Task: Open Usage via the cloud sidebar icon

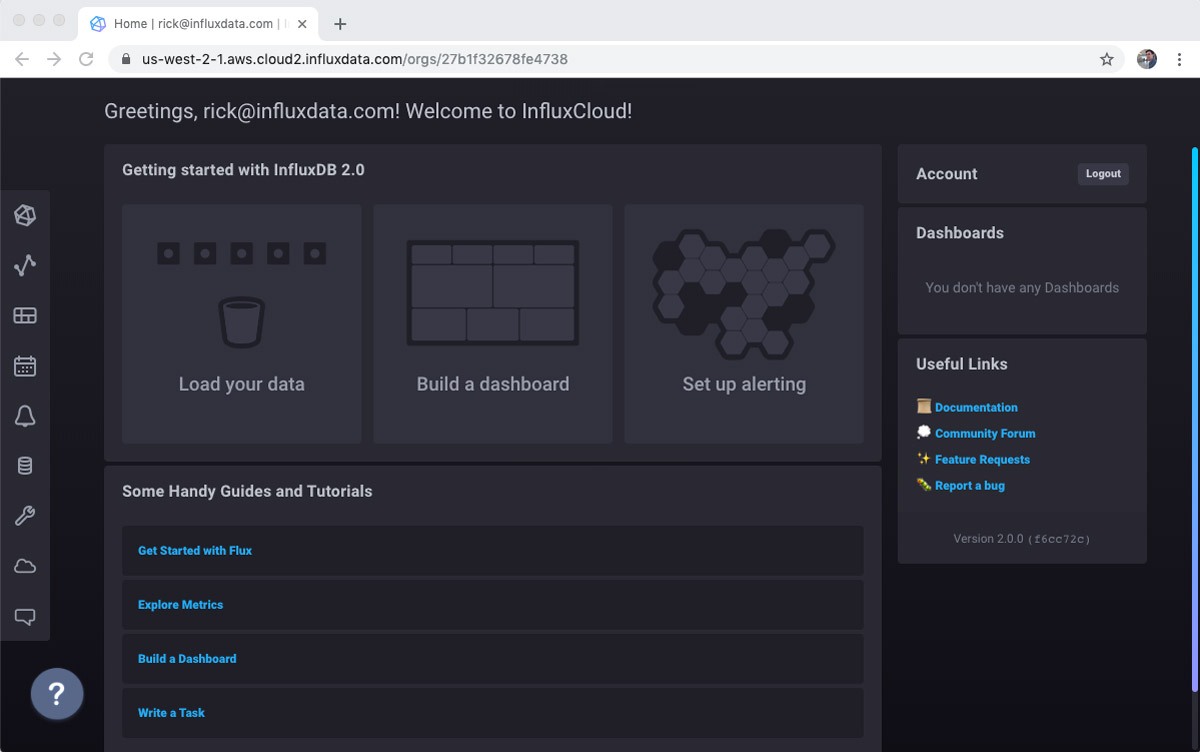Action: tap(25, 565)
